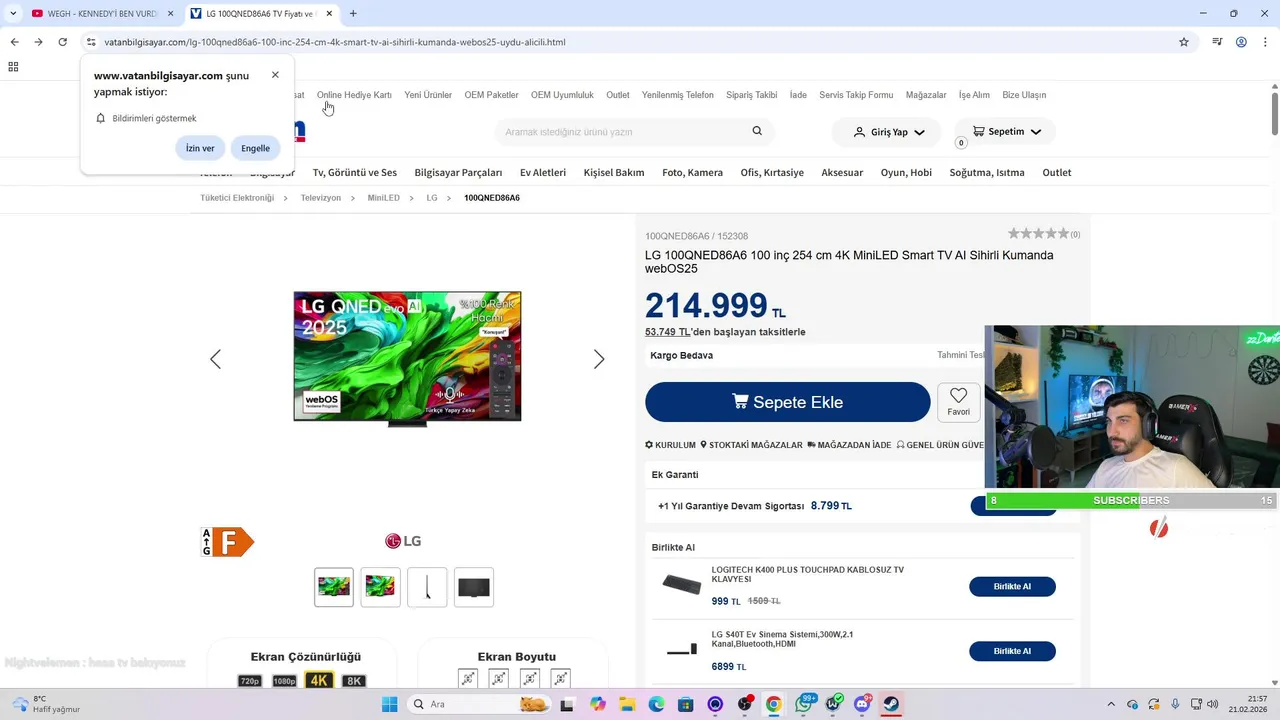Click STOKTAKİ MAĞAZALAR link
1280x720 pixels.
(x=751, y=445)
